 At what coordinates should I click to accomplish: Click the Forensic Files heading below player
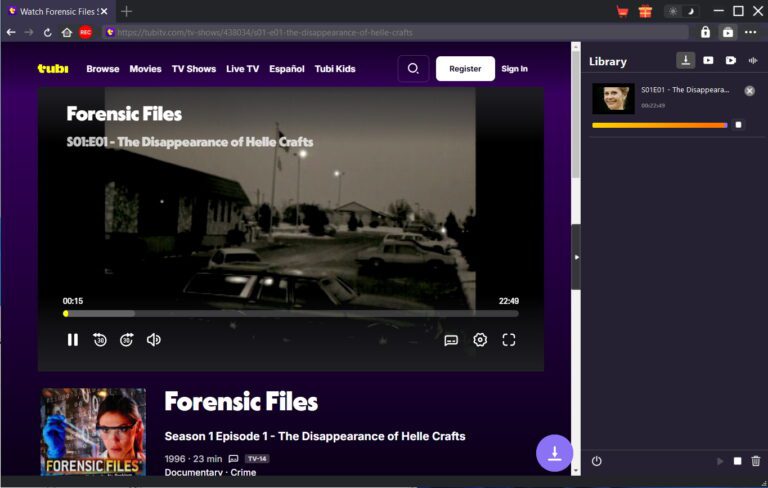(241, 402)
